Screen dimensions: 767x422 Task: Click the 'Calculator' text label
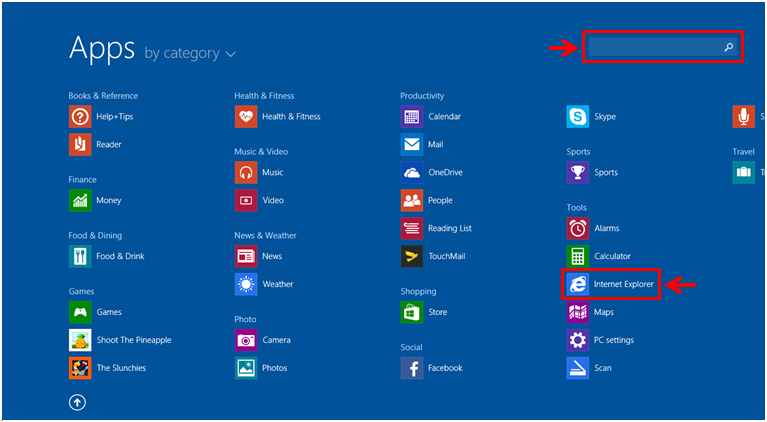click(x=612, y=256)
